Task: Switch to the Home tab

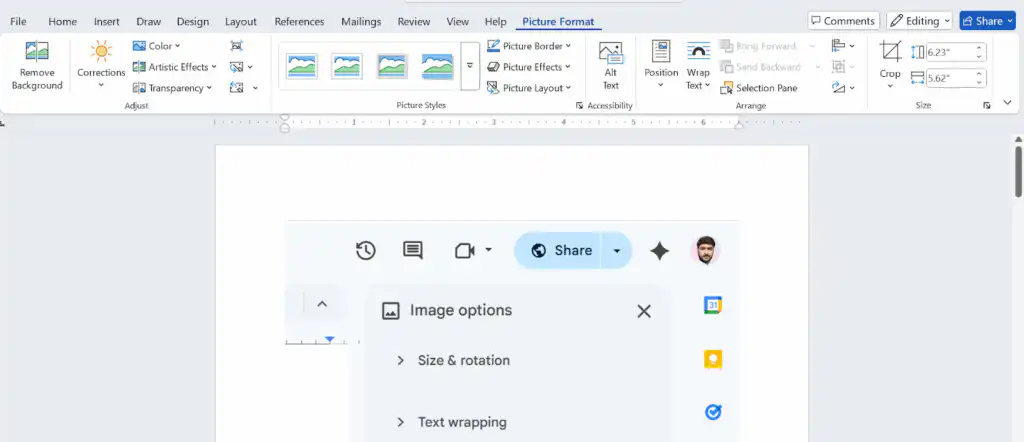Action: [x=63, y=22]
